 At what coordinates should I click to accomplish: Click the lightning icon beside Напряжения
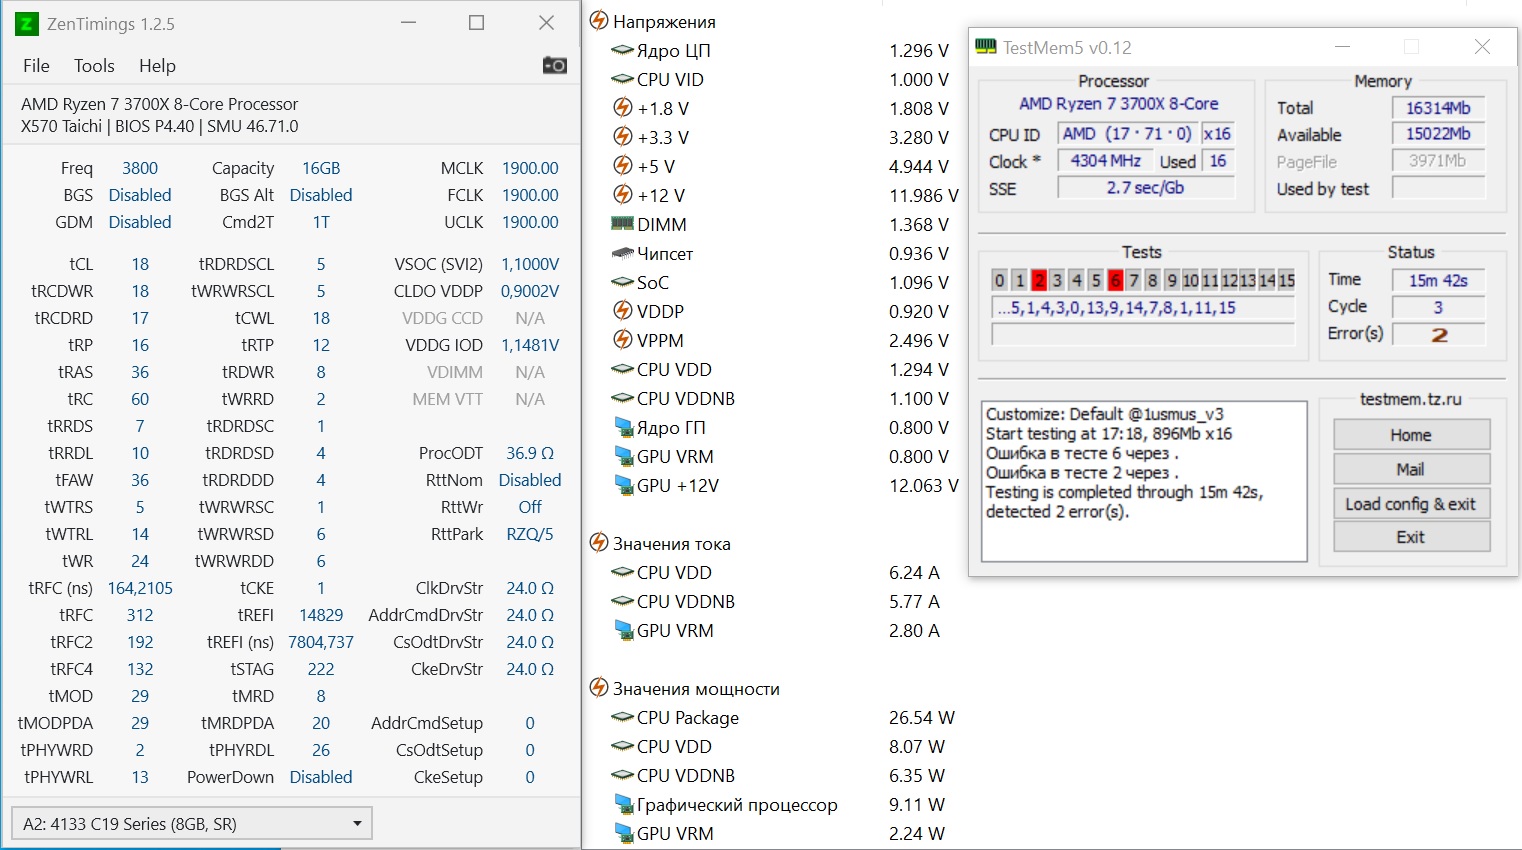599,21
